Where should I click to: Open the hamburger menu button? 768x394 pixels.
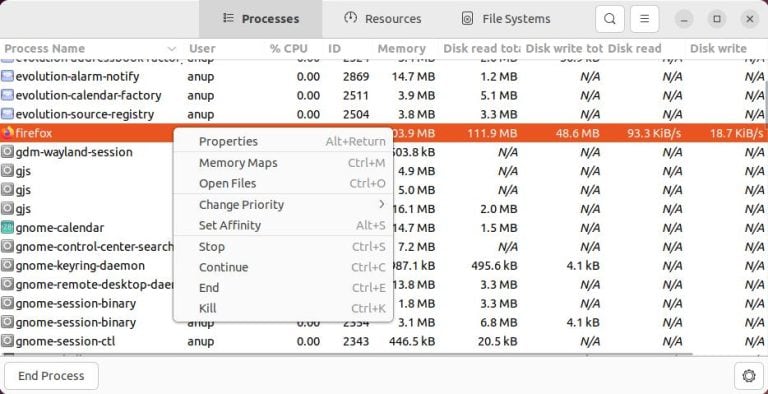pos(645,19)
